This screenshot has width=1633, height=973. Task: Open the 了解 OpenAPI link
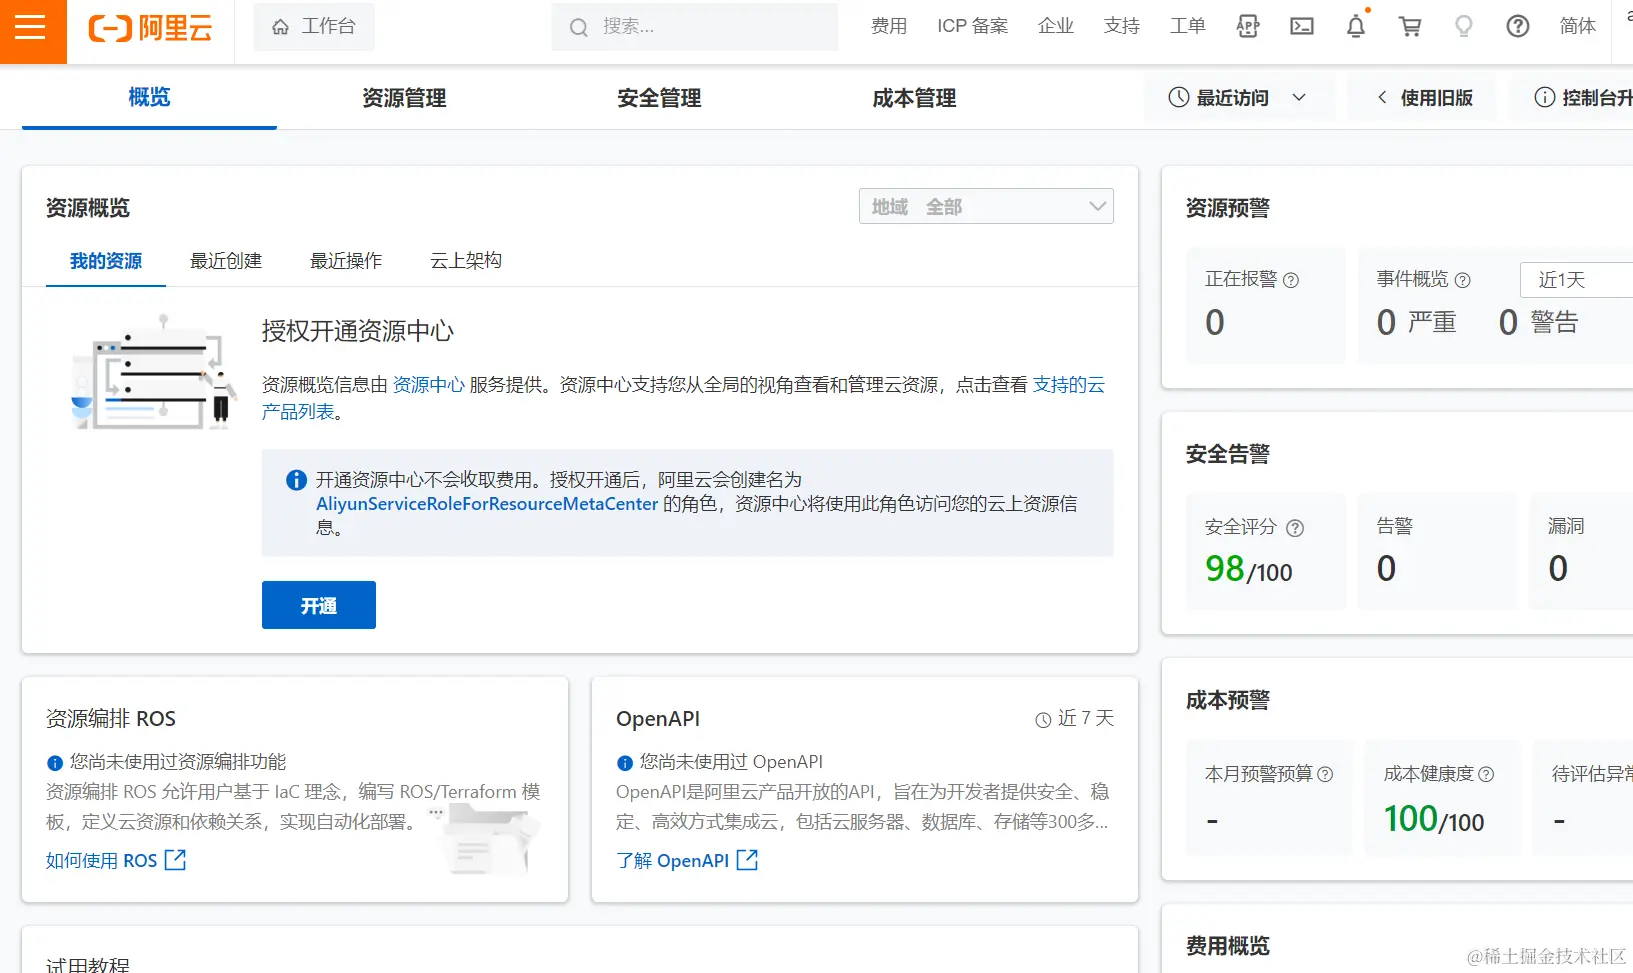[x=687, y=860]
